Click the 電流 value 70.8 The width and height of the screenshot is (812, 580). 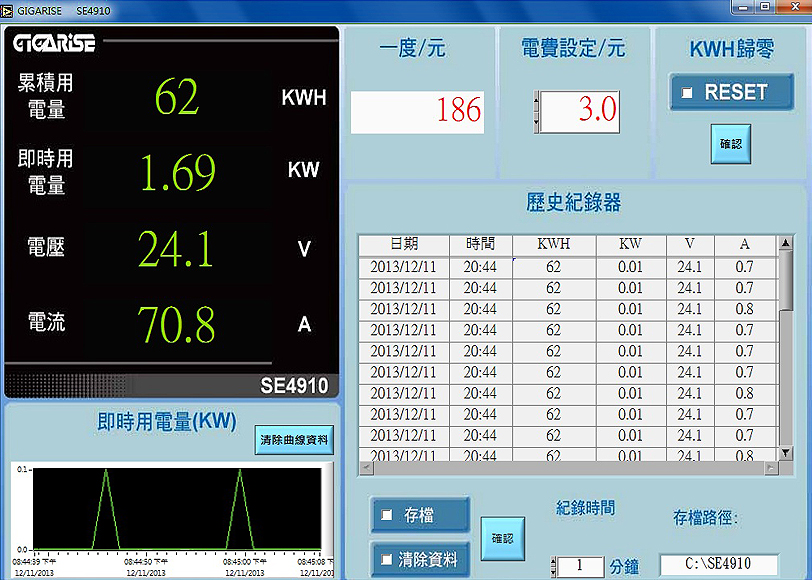pos(176,325)
